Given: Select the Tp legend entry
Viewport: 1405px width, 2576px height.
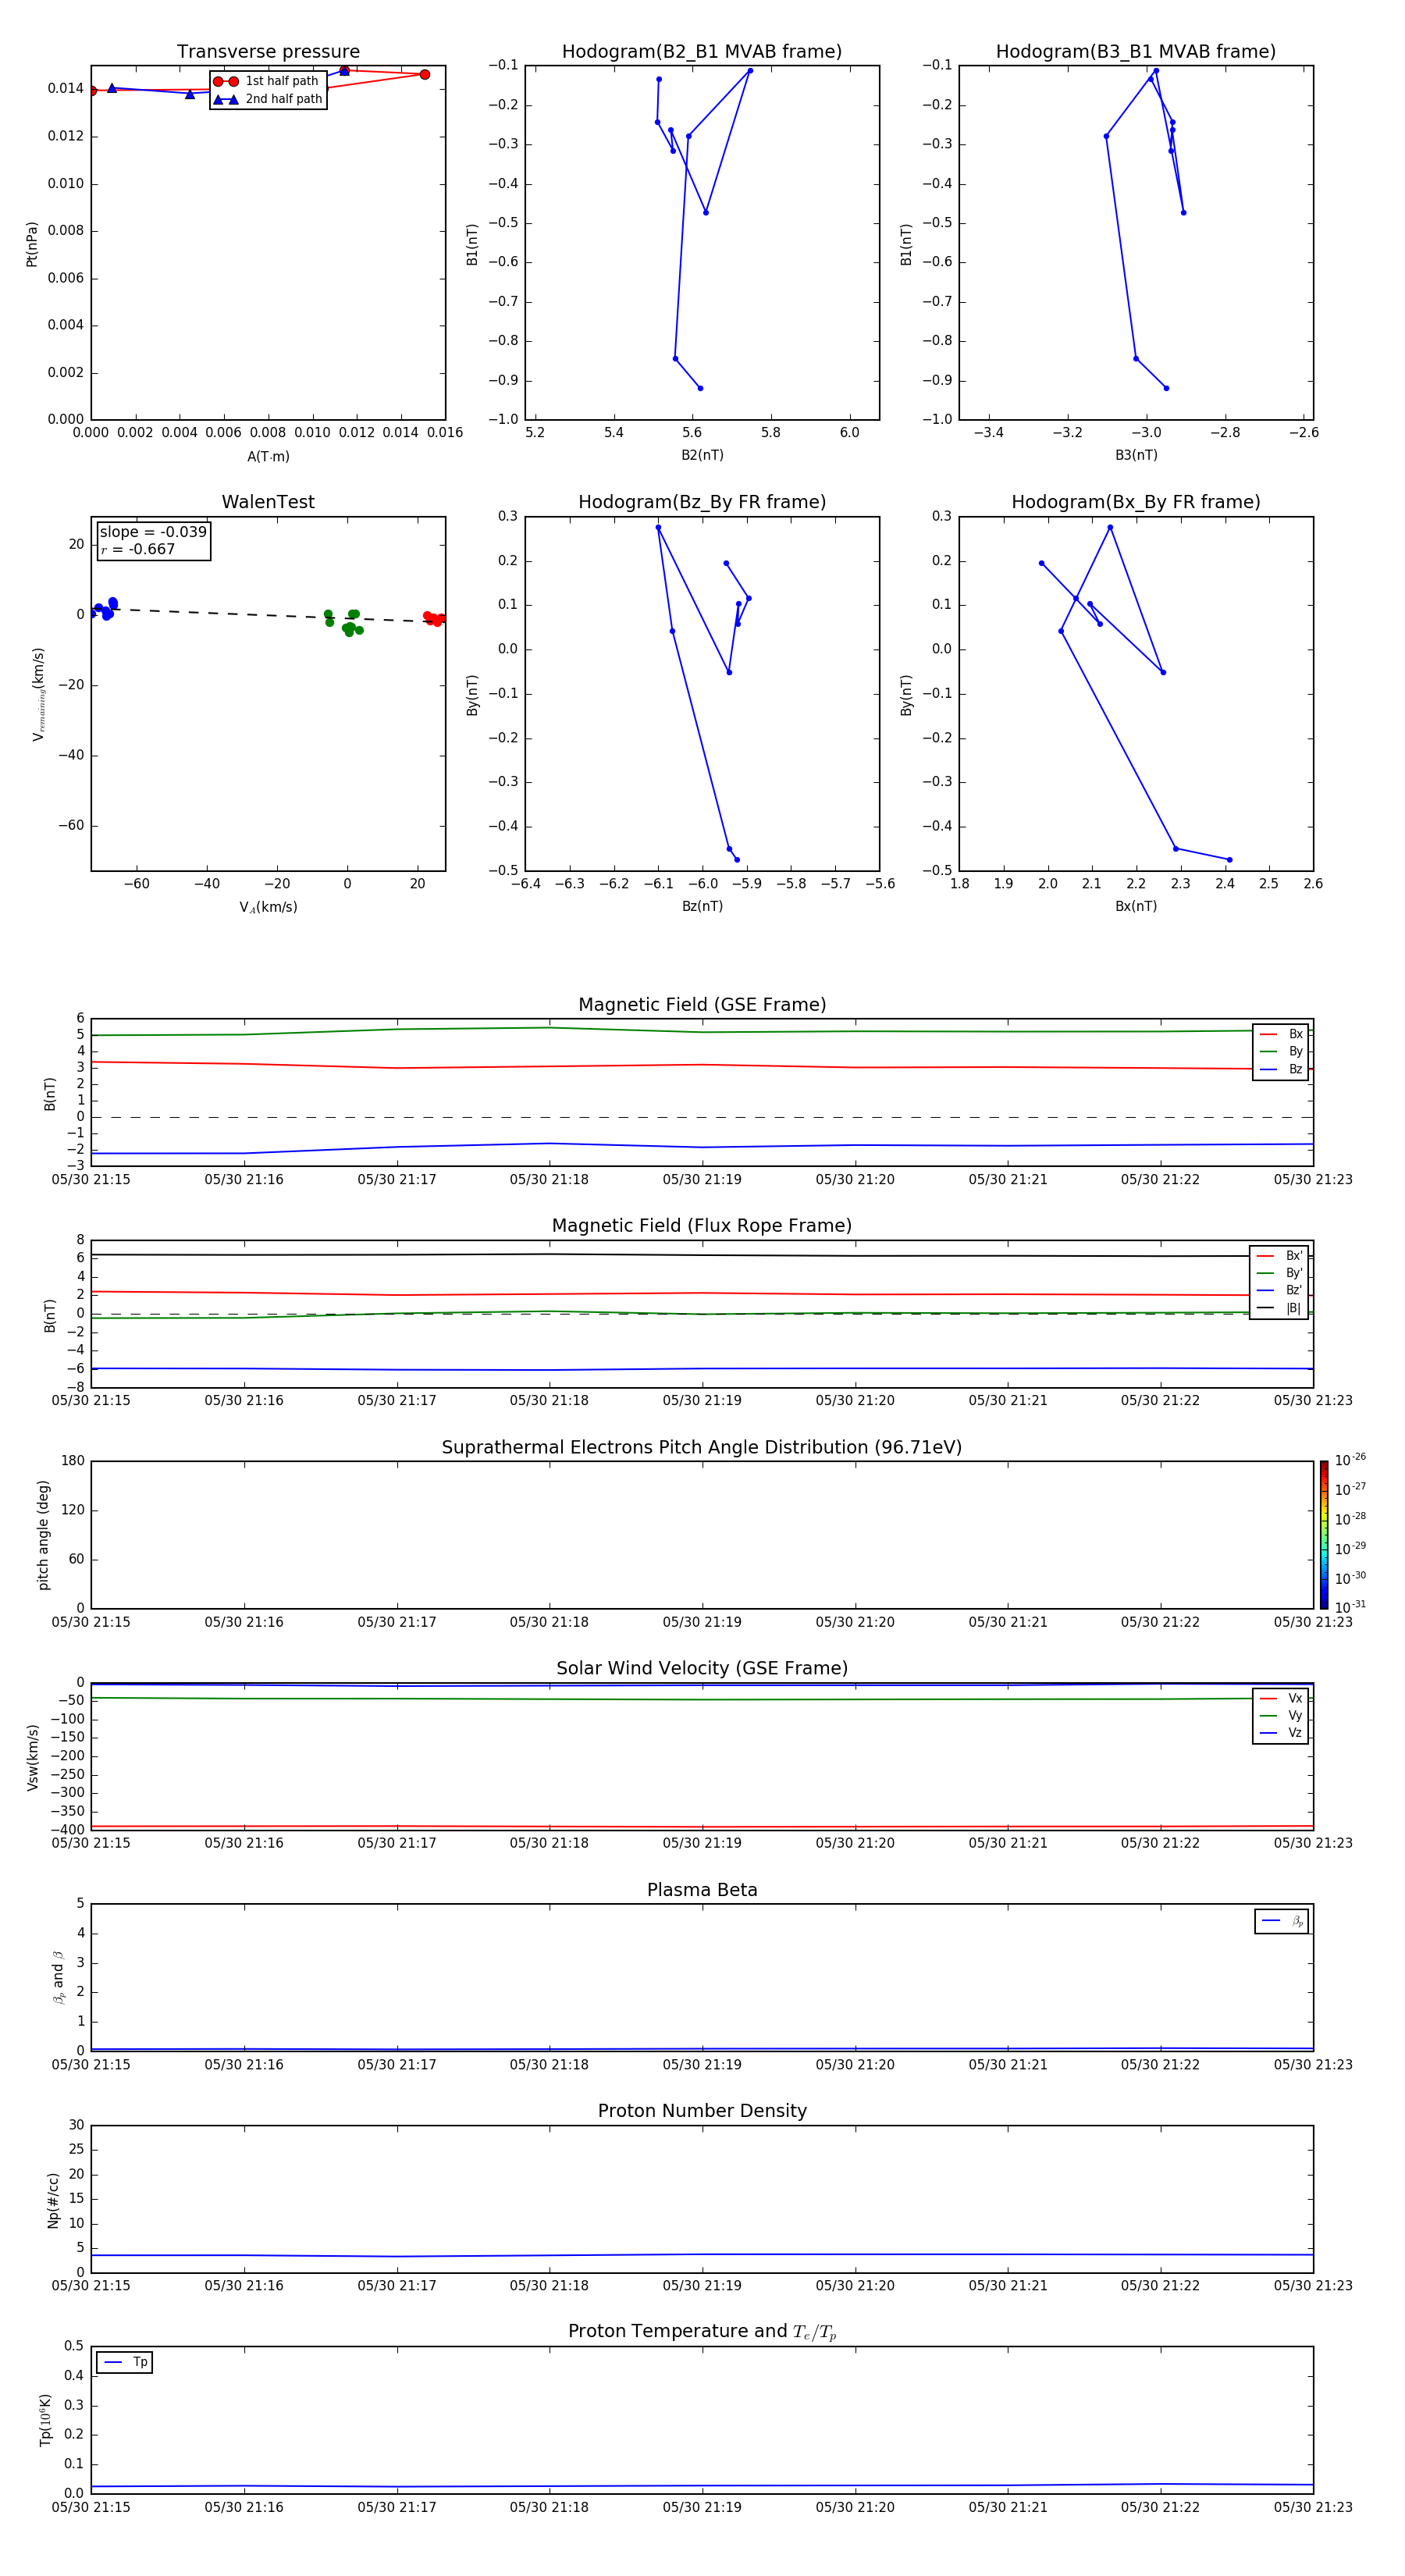Looking at the screenshot, I should 125,2363.
